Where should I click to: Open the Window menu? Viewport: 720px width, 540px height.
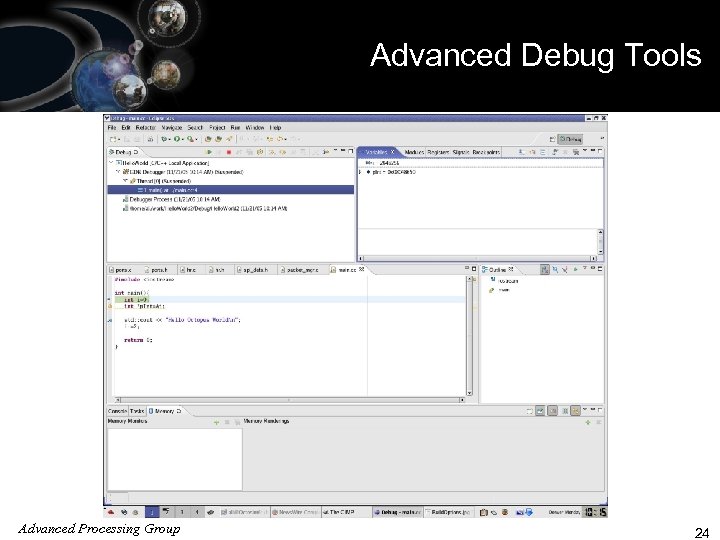pyautogui.click(x=254, y=128)
